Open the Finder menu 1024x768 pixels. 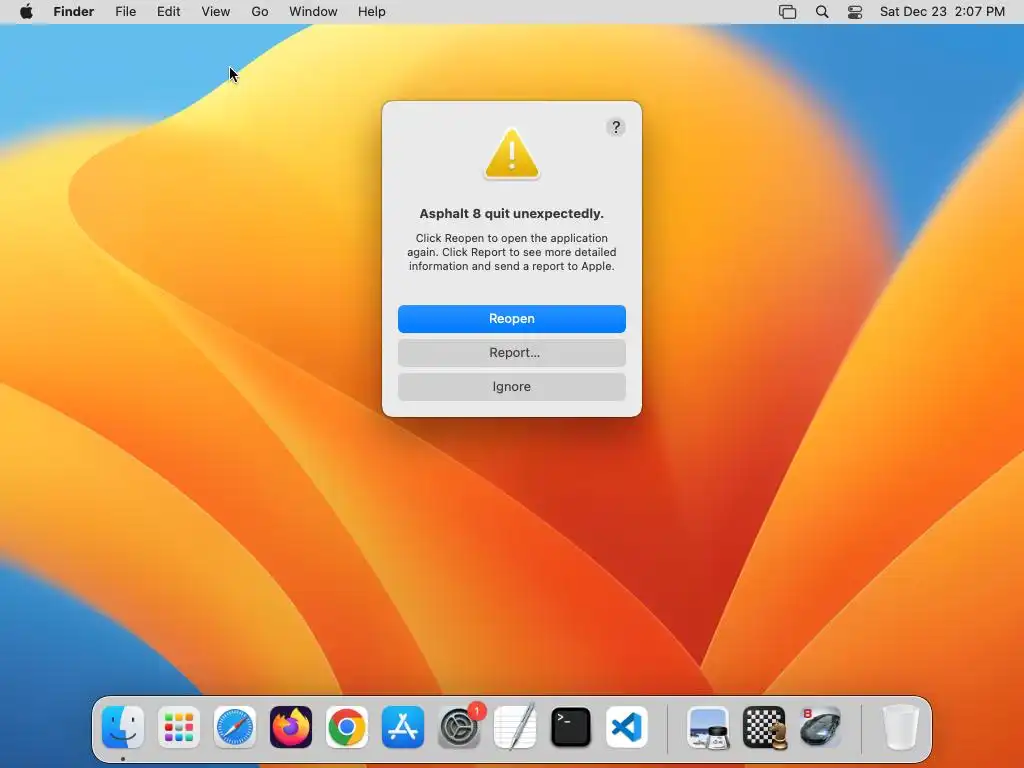click(74, 12)
